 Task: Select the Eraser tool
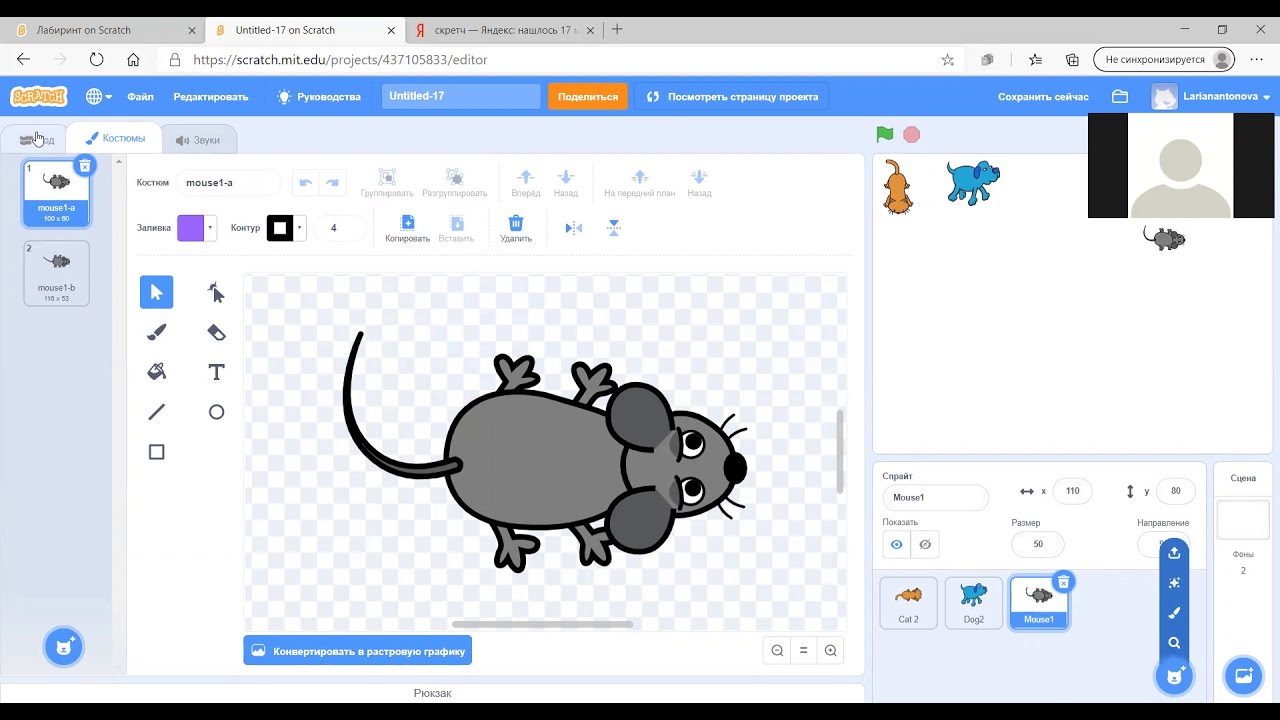click(216, 332)
